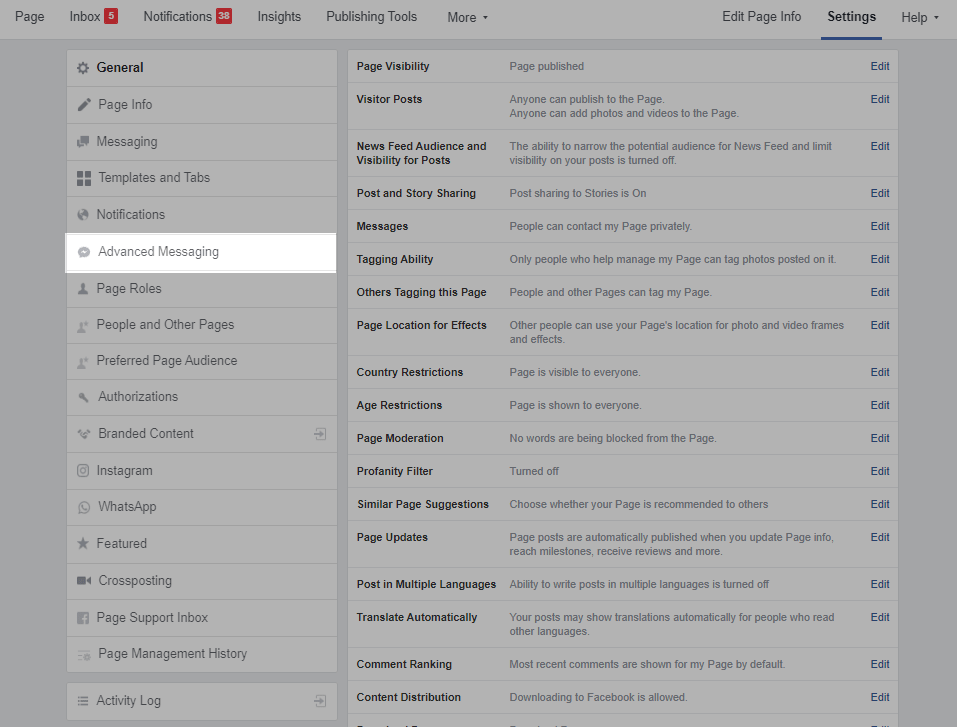
Task: Click the list icon beside Activity Log
Action: pyautogui.click(x=83, y=701)
